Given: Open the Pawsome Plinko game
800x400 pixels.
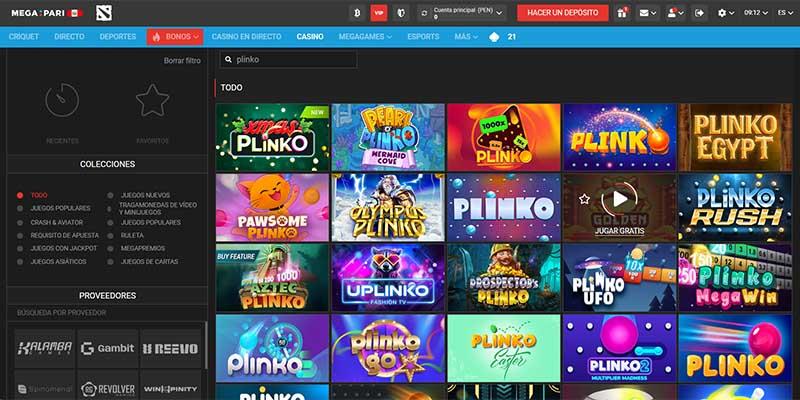Looking at the screenshot, I should click(272, 207).
